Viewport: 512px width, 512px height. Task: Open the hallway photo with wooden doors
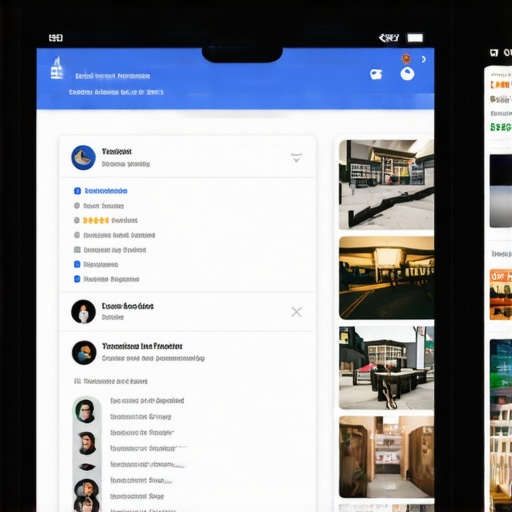click(x=386, y=457)
